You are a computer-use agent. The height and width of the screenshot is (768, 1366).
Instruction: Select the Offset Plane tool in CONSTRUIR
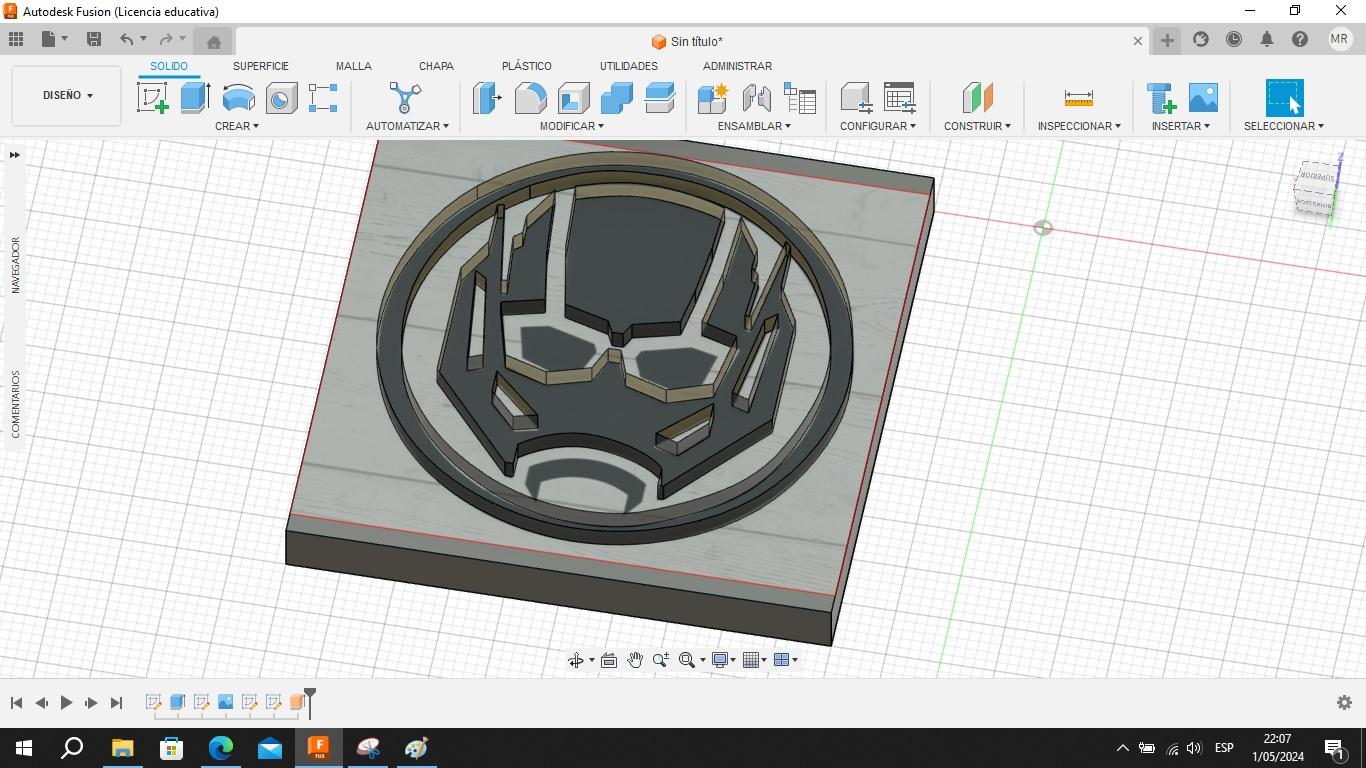coord(977,98)
